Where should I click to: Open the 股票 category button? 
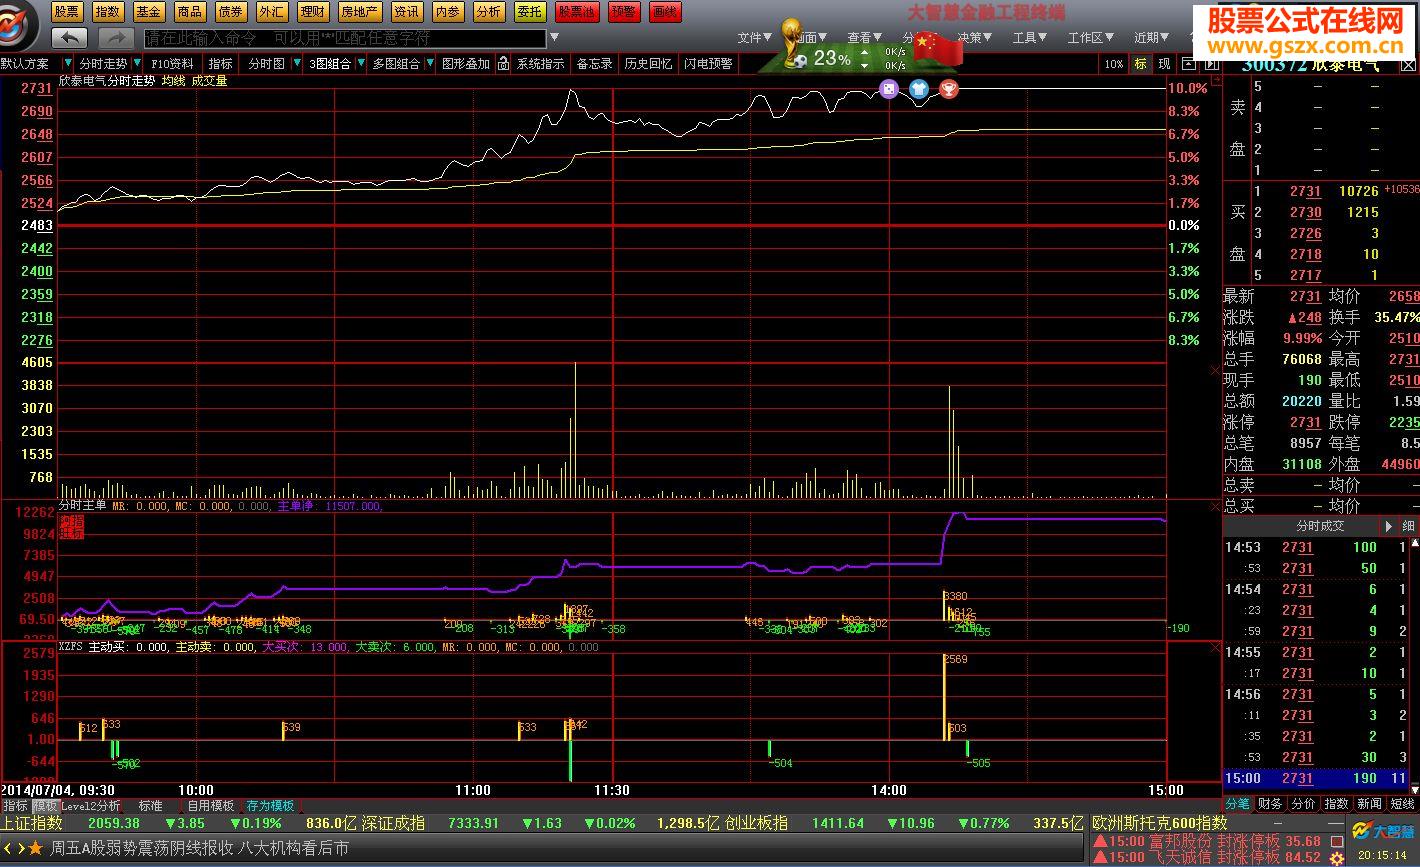point(67,12)
